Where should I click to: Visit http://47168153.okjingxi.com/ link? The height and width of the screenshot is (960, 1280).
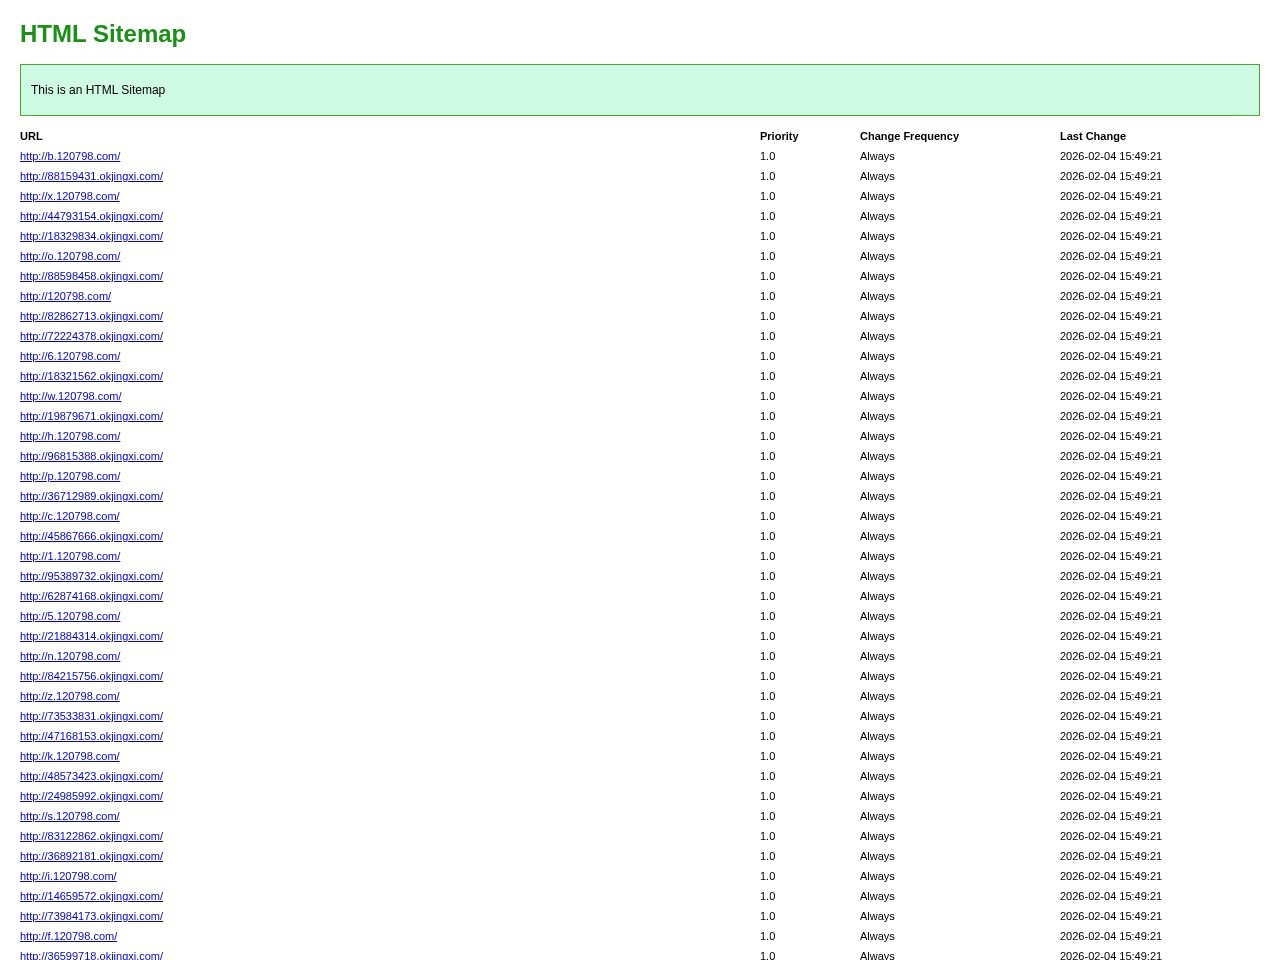pyautogui.click(x=91, y=736)
